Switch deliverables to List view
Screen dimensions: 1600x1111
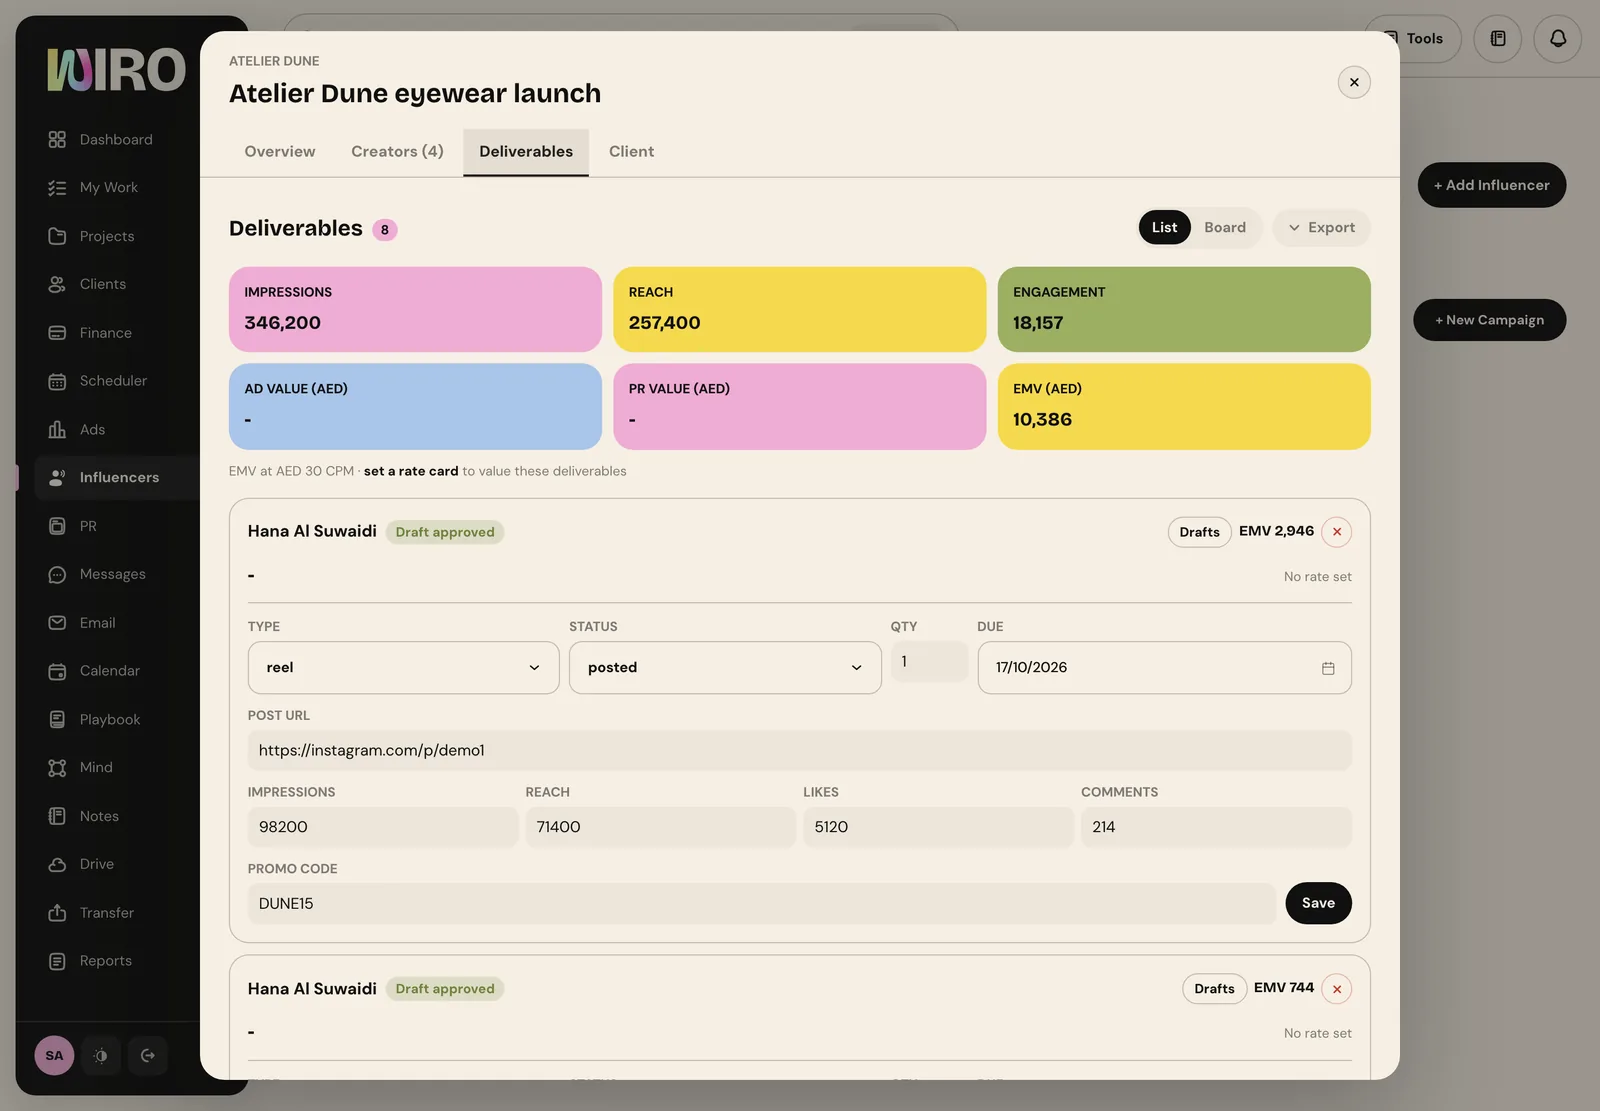[x=1164, y=227]
